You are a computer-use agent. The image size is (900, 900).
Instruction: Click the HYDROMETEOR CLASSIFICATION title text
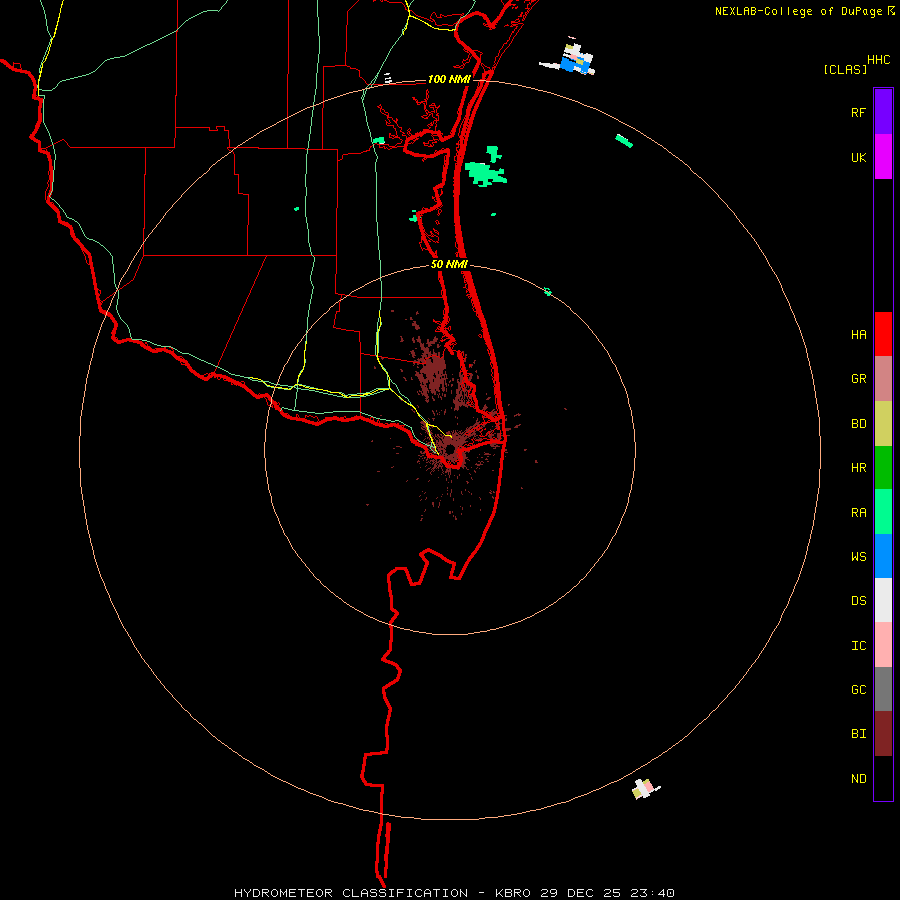tap(351, 893)
